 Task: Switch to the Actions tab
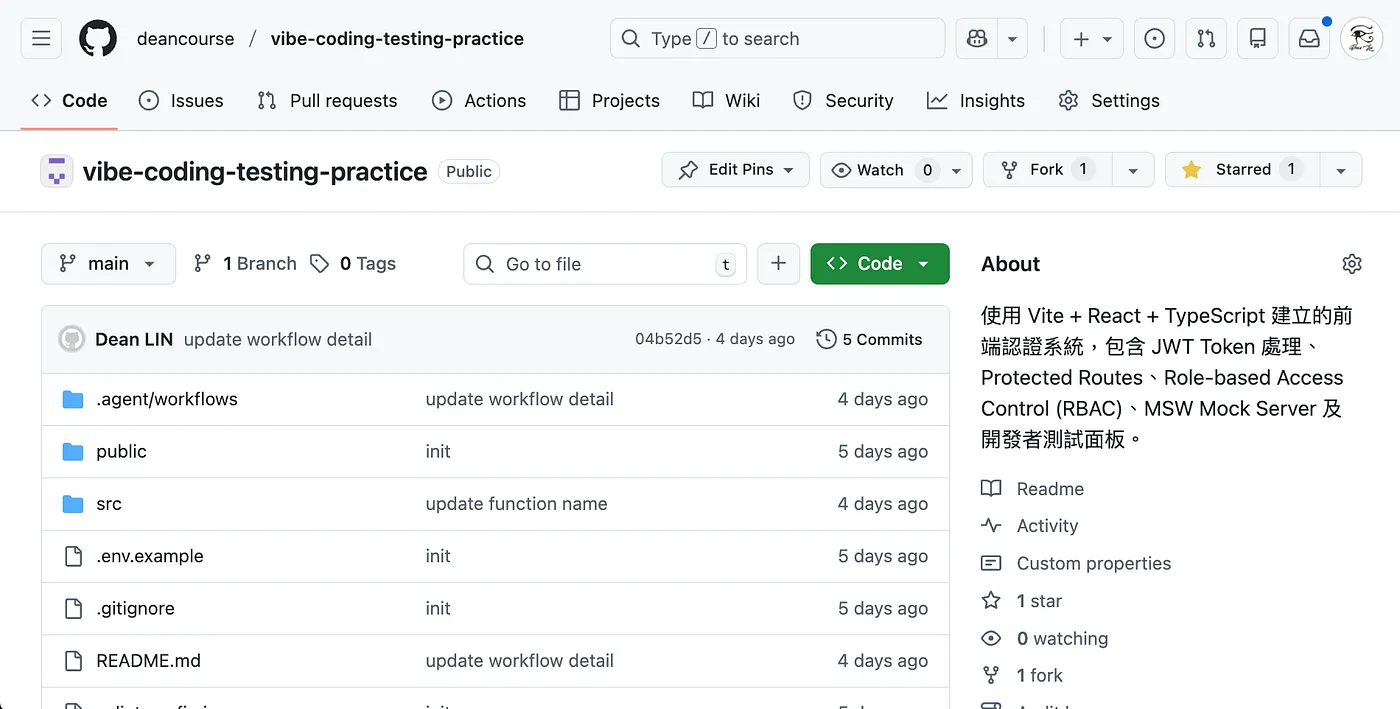point(479,100)
